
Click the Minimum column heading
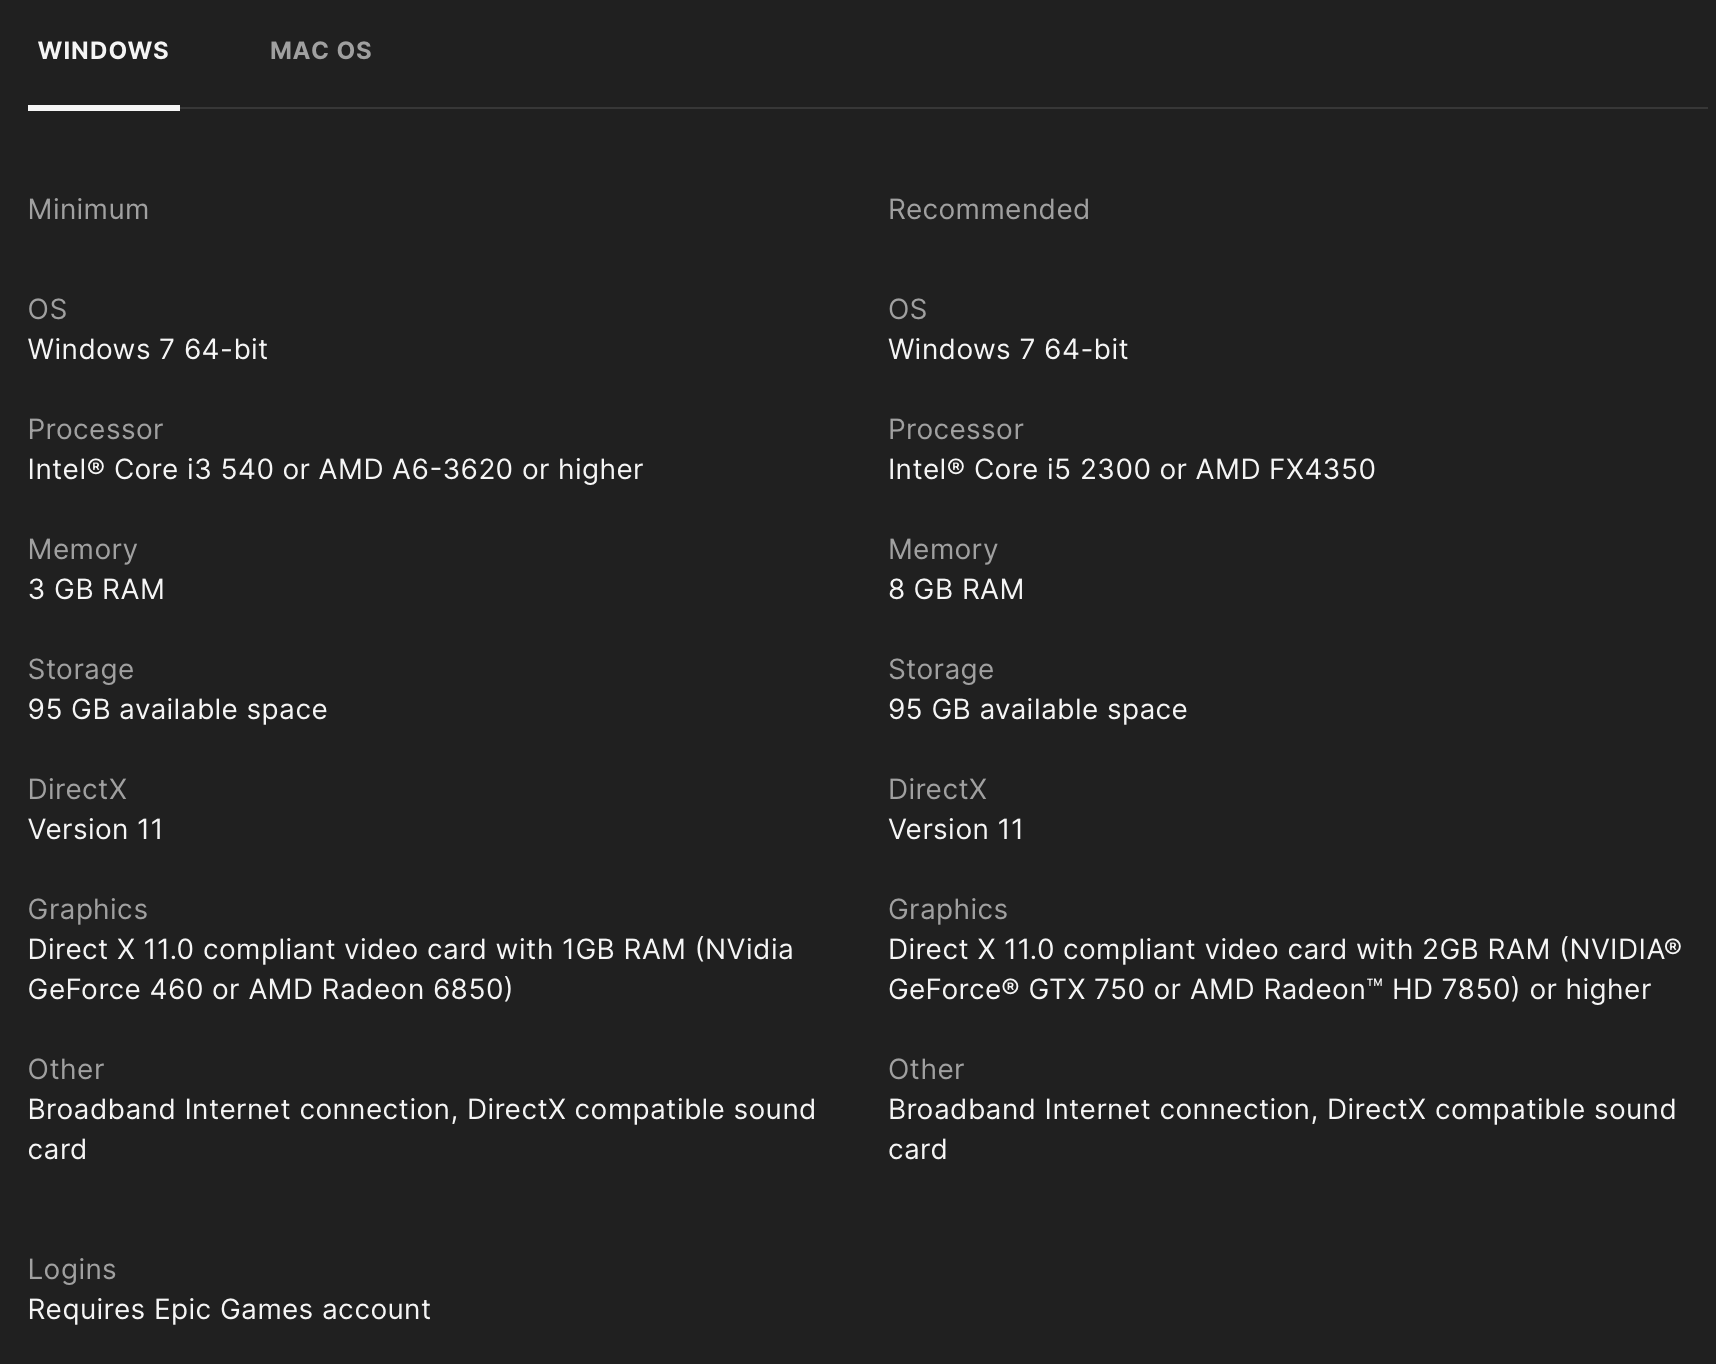(88, 210)
